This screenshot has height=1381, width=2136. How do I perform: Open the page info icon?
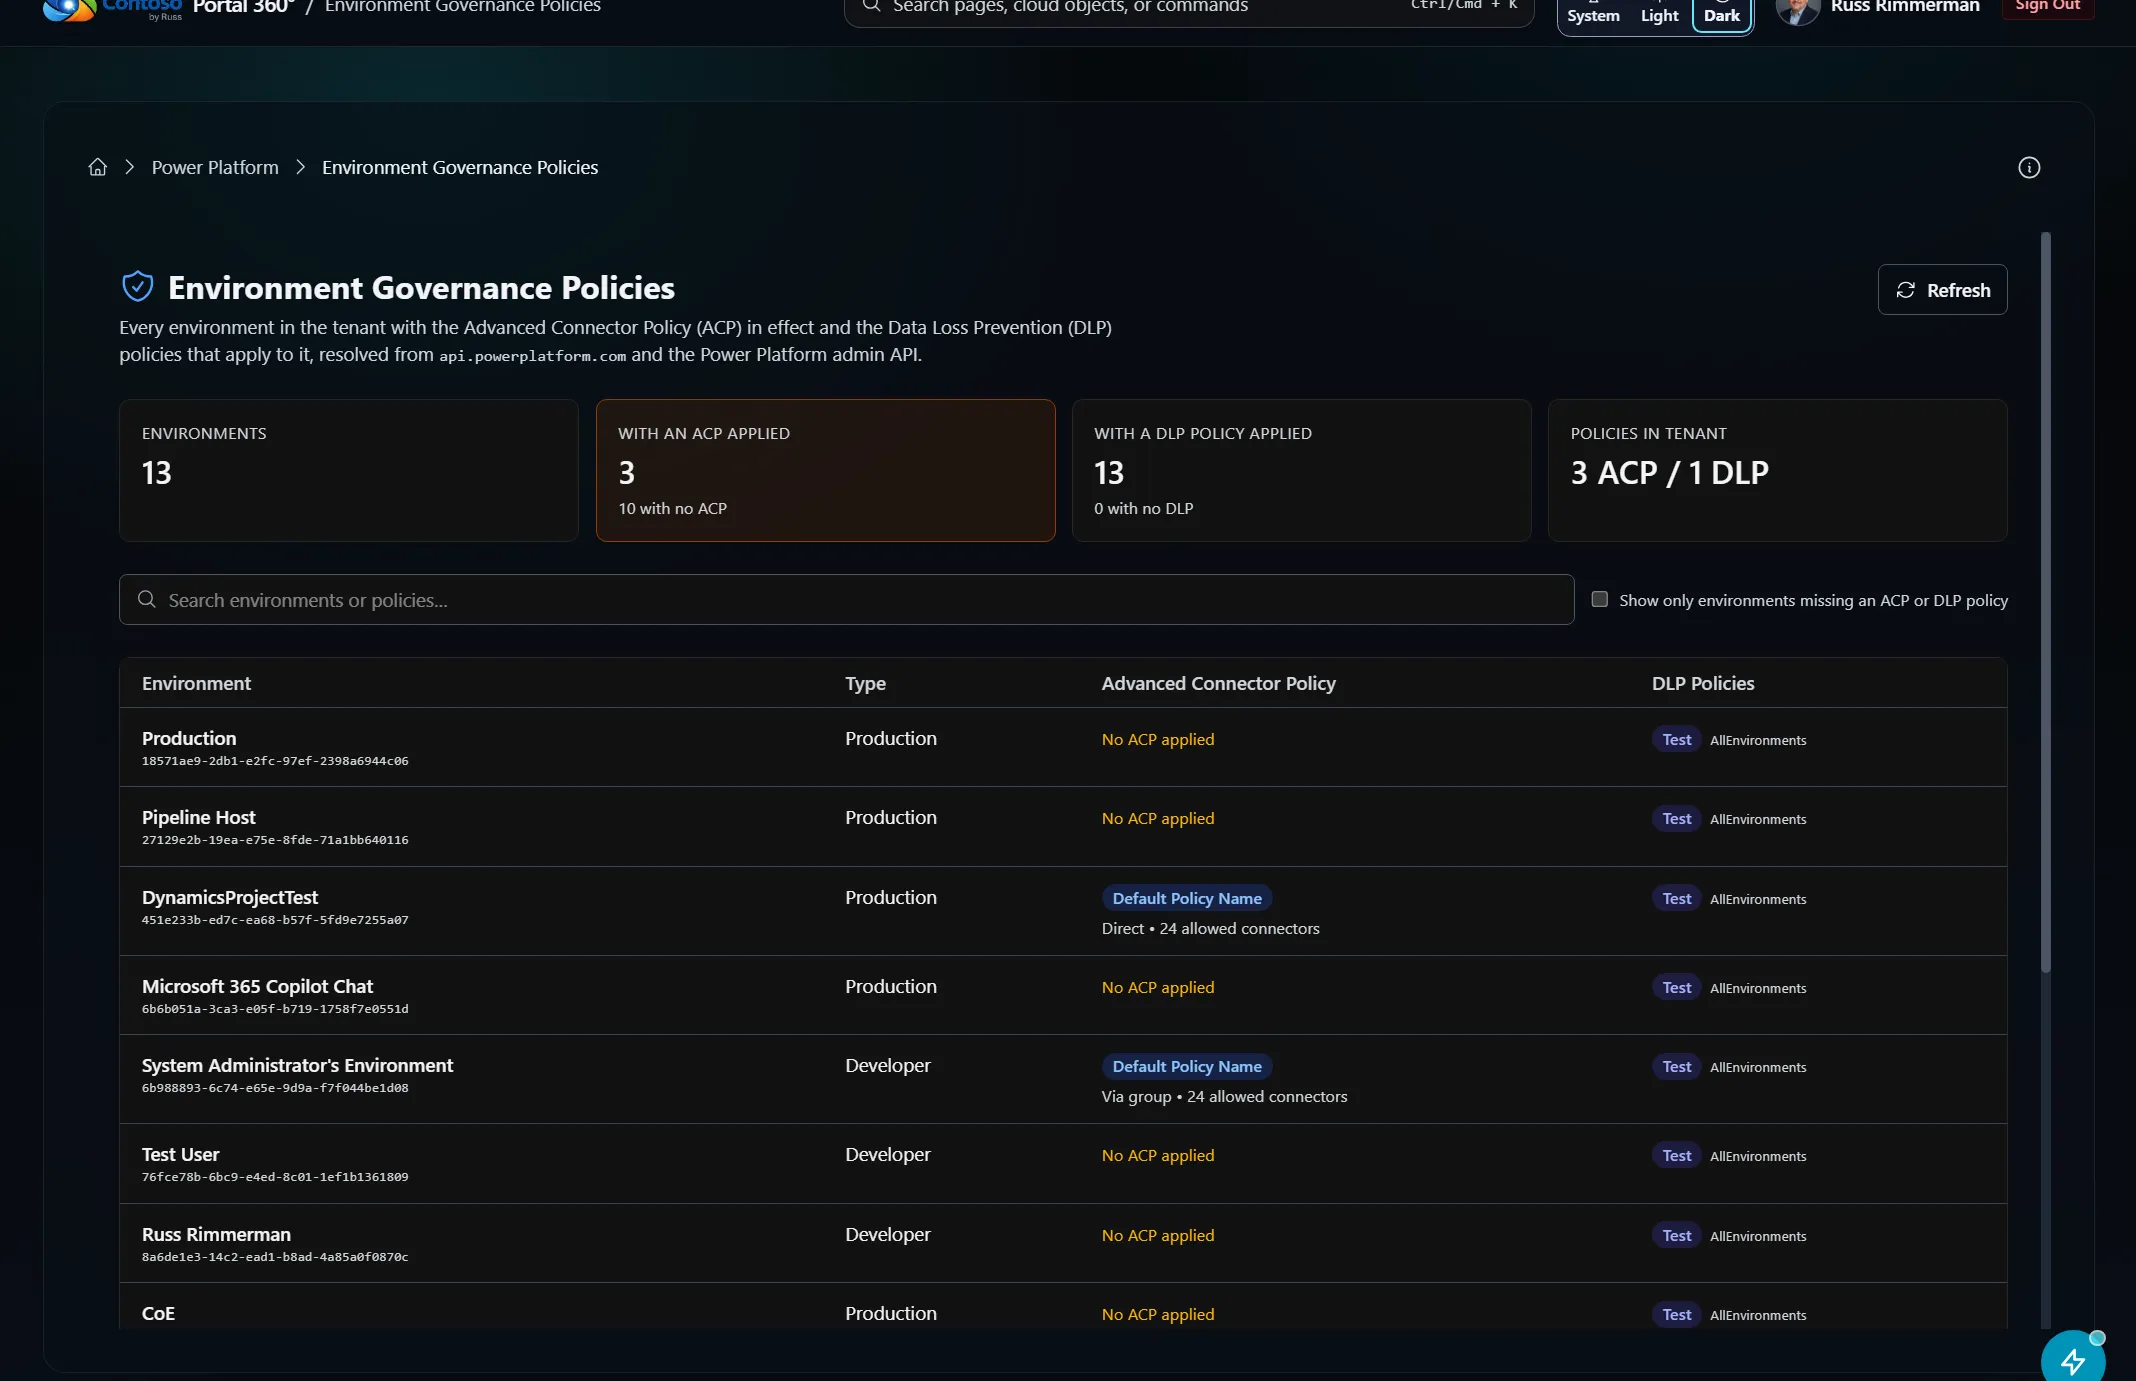pyautogui.click(x=2029, y=167)
